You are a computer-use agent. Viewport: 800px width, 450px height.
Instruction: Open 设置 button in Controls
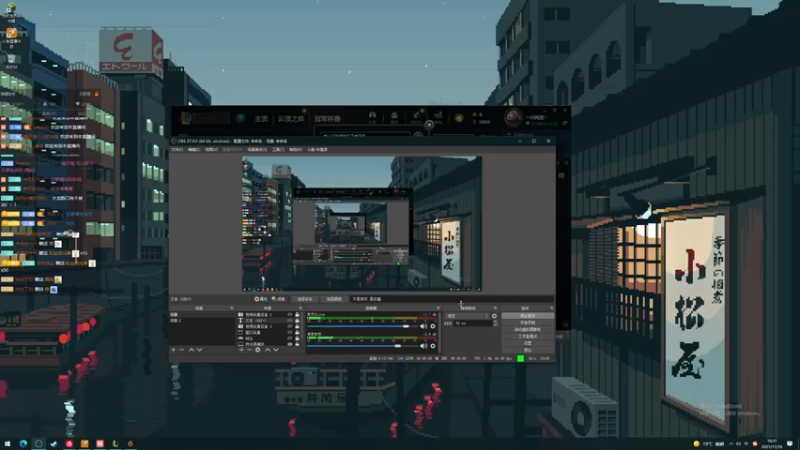click(x=528, y=343)
